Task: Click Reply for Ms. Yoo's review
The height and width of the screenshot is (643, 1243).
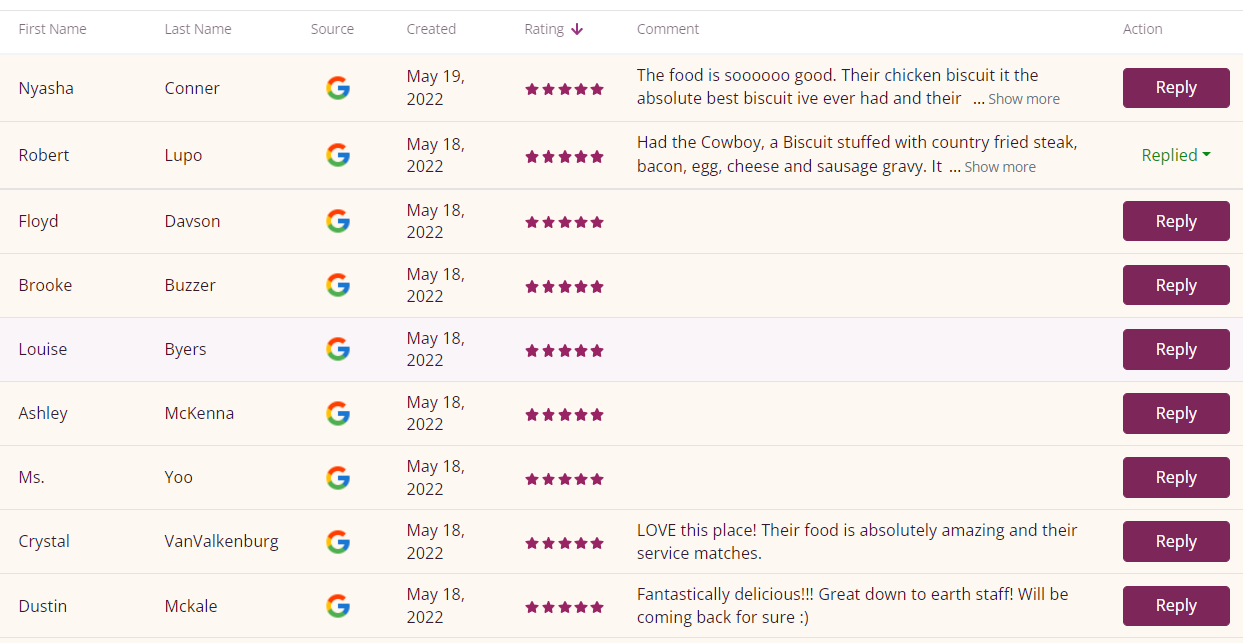Action: (1176, 477)
